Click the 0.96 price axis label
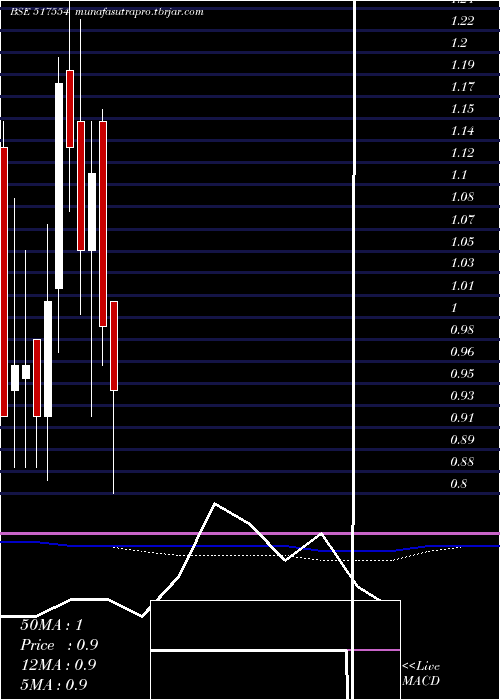Viewport: 500px width, 700px height. pos(462,351)
